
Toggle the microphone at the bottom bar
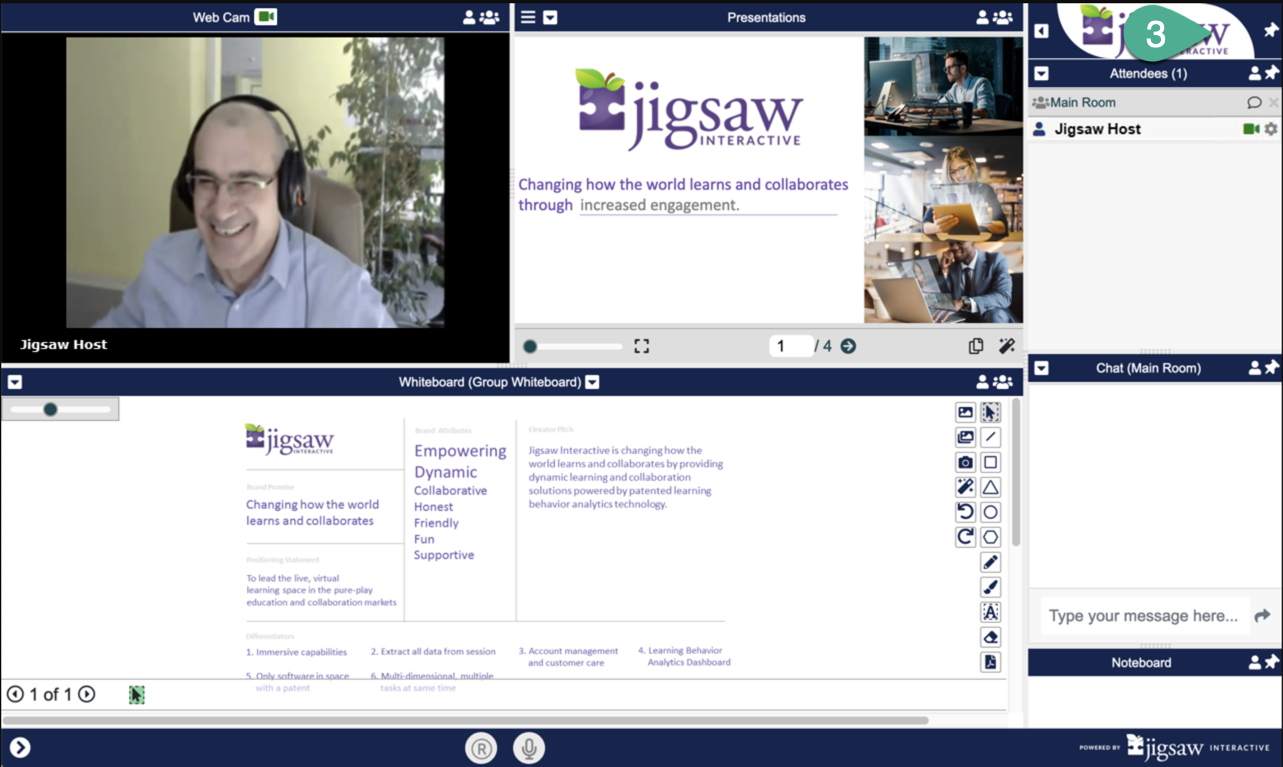[x=529, y=748]
